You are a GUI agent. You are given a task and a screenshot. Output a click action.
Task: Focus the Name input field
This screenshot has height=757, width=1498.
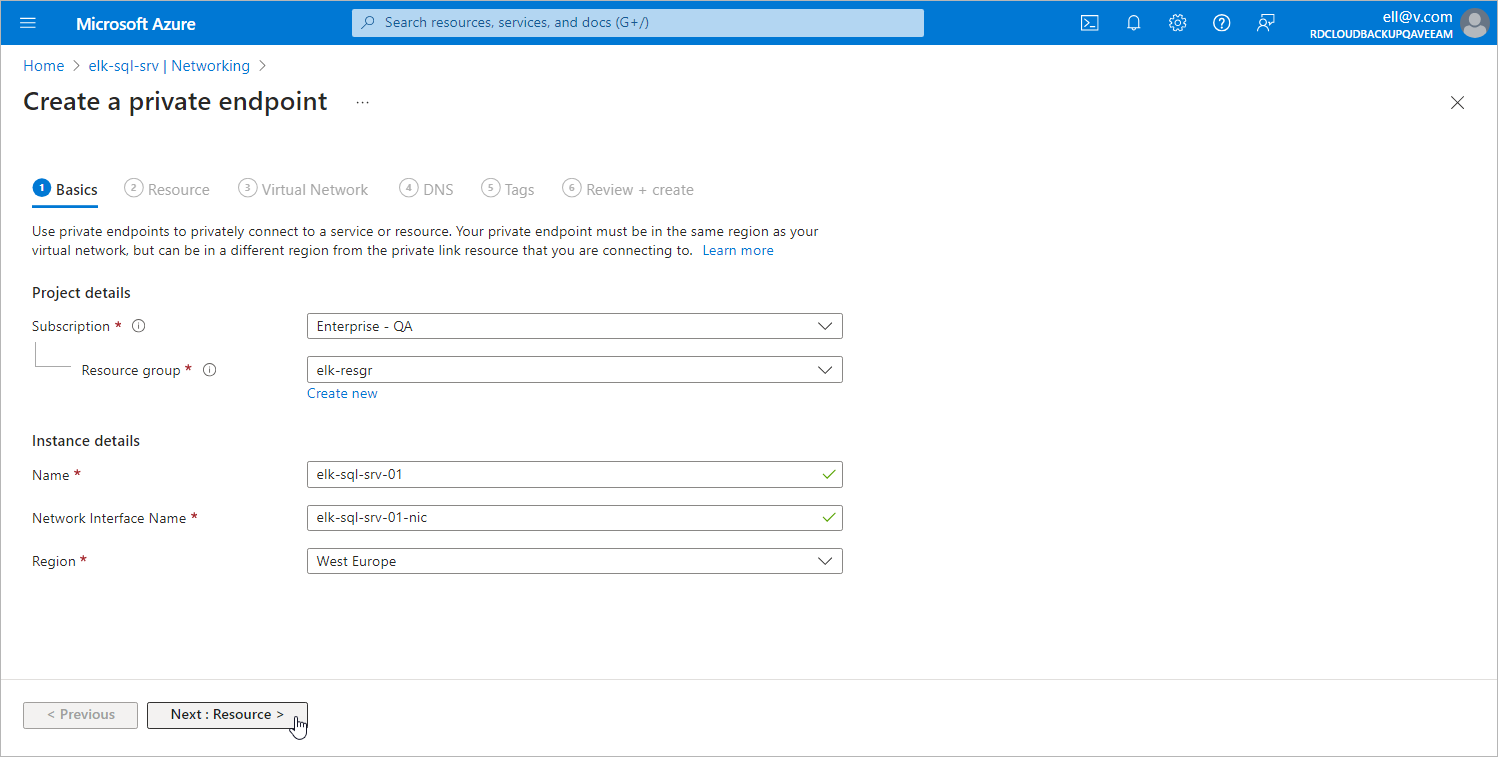574,474
